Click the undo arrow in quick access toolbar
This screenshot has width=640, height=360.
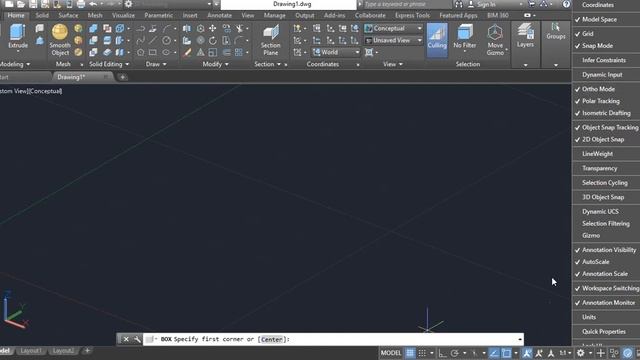pyautogui.click(x=93, y=4)
